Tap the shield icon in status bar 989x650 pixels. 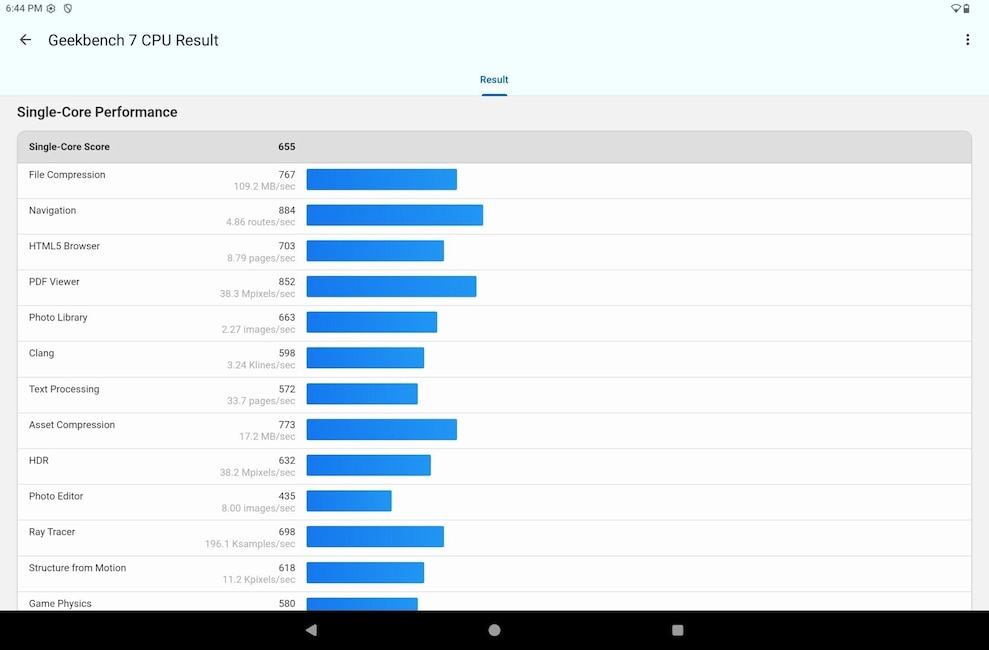click(x=67, y=8)
